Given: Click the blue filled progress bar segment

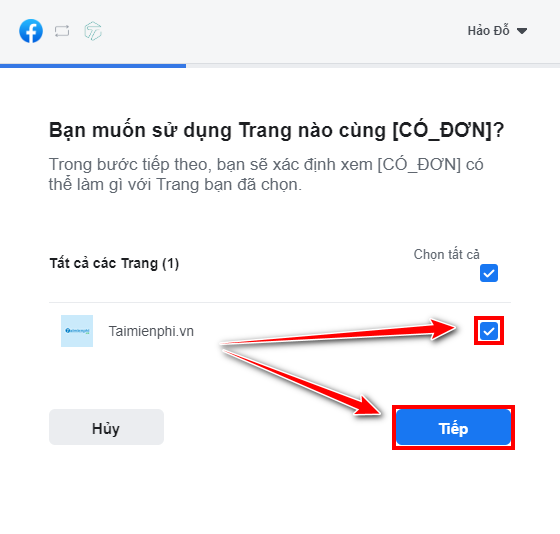Looking at the screenshot, I should (93, 66).
